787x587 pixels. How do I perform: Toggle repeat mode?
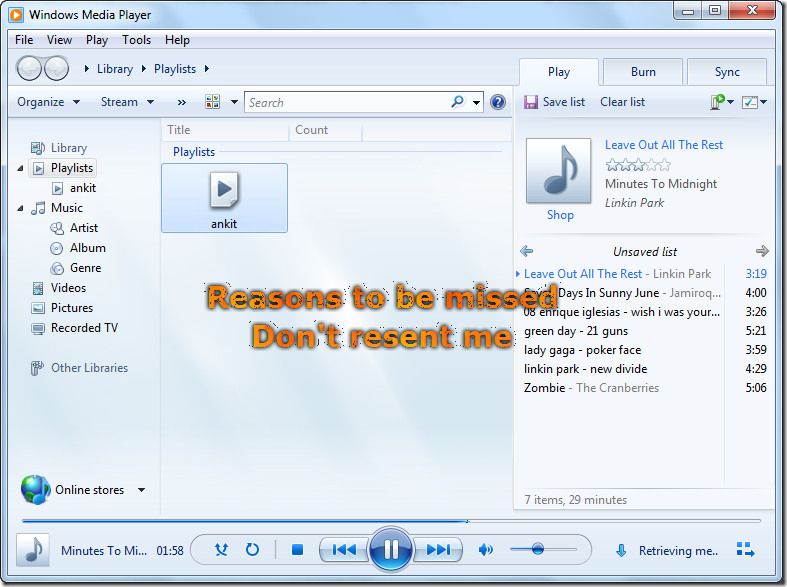(x=252, y=550)
